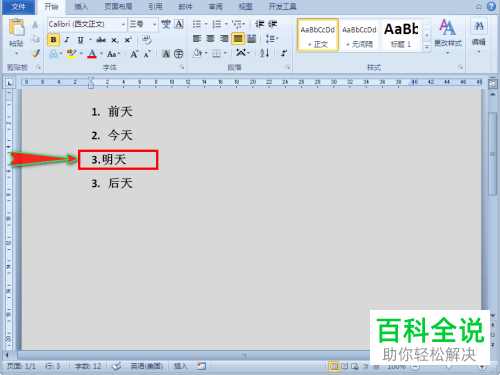This screenshot has height=375, width=500.
Task: Click the language 英语(美国) status button
Action: [147, 366]
